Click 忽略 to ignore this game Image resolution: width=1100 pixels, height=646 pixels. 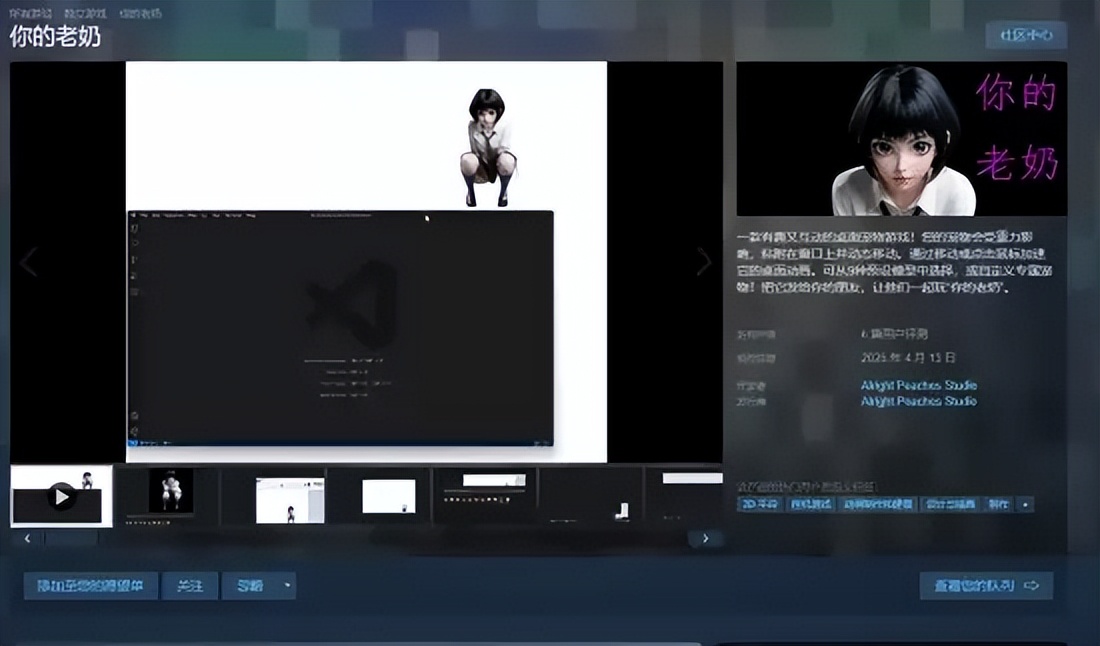249,587
